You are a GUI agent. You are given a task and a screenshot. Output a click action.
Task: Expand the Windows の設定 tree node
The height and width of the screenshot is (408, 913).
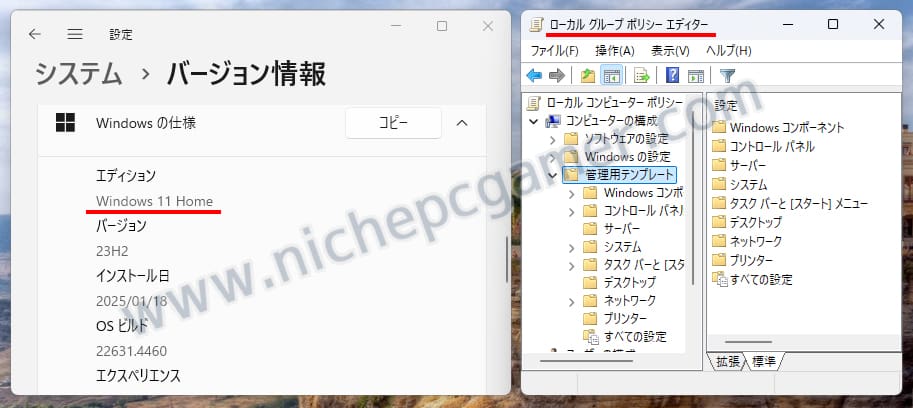[x=553, y=157]
